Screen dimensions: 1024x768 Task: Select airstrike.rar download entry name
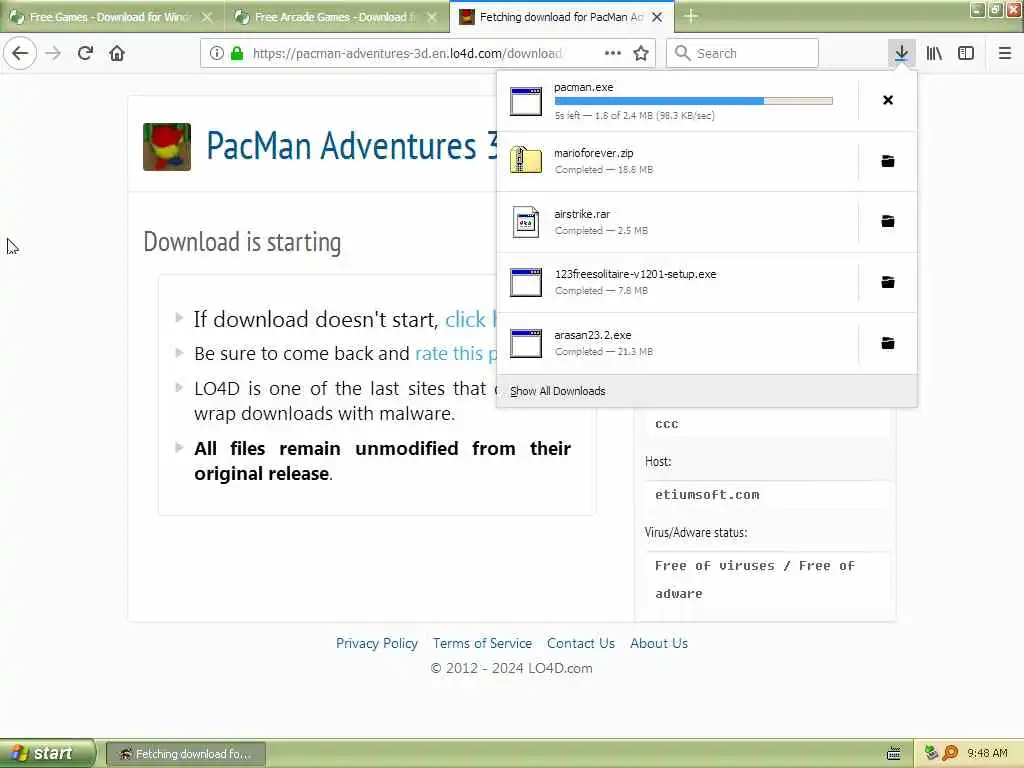coord(582,214)
